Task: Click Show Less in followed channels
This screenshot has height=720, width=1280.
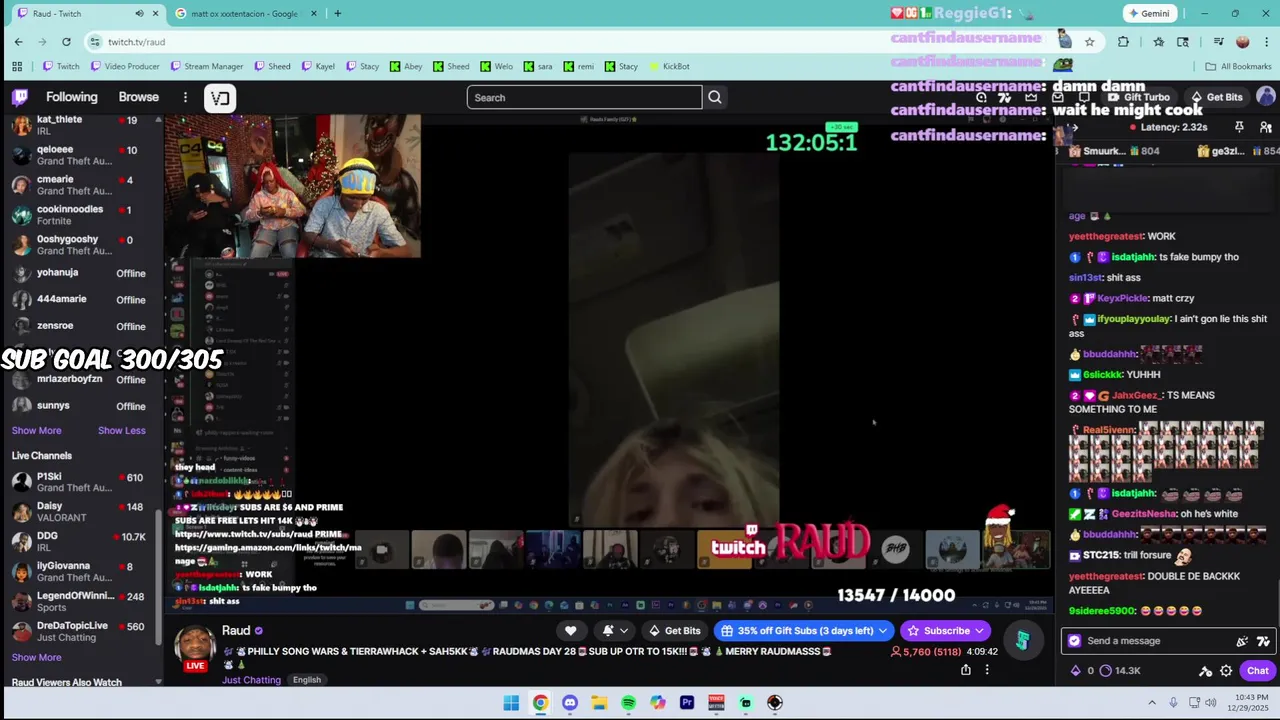Action: [x=122, y=430]
